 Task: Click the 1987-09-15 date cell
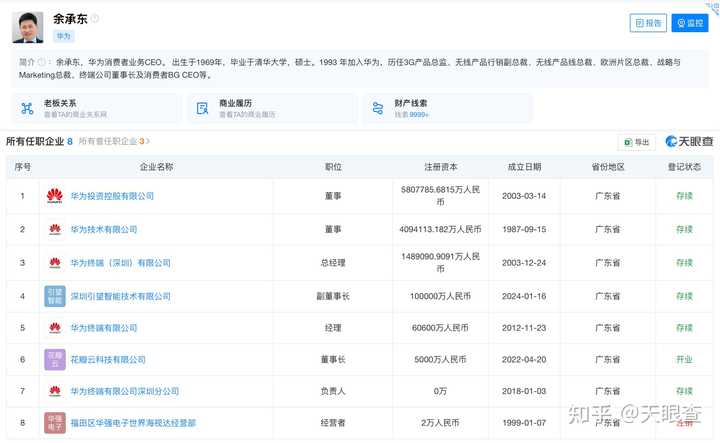click(524, 229)
